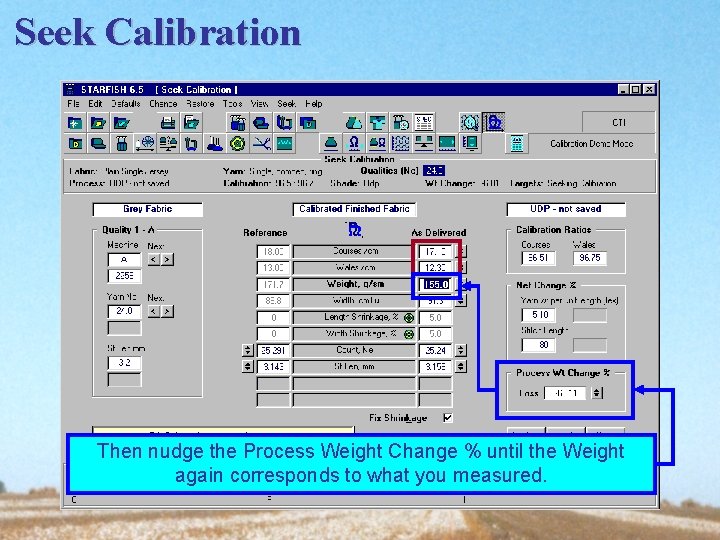Click Yarn No Next right arrow button
Image resolution: width=720 pixels, height=540 pixels.
(x=167, y=312)
